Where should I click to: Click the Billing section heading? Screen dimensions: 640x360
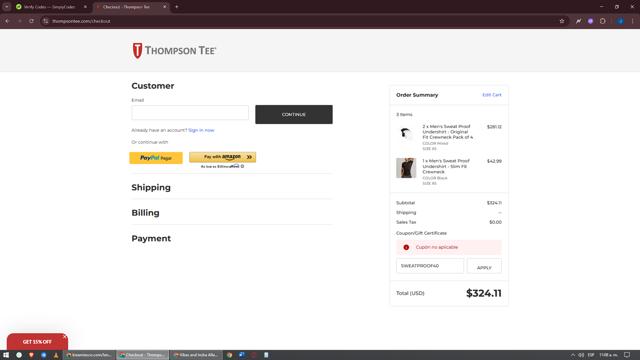click(145, 213)
